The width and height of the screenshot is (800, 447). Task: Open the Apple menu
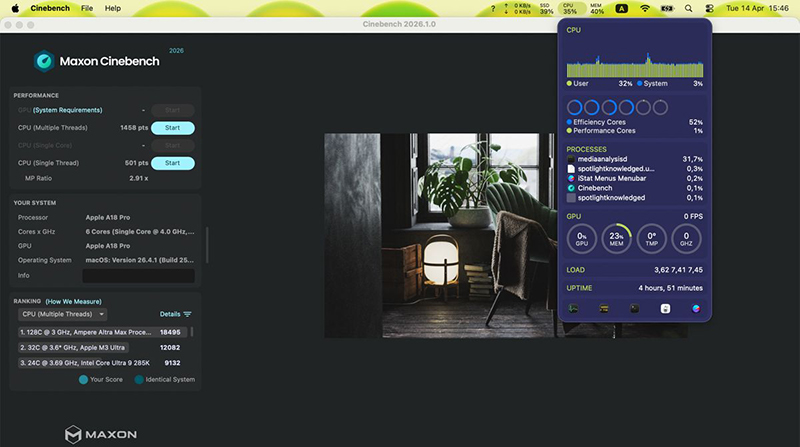15,8
